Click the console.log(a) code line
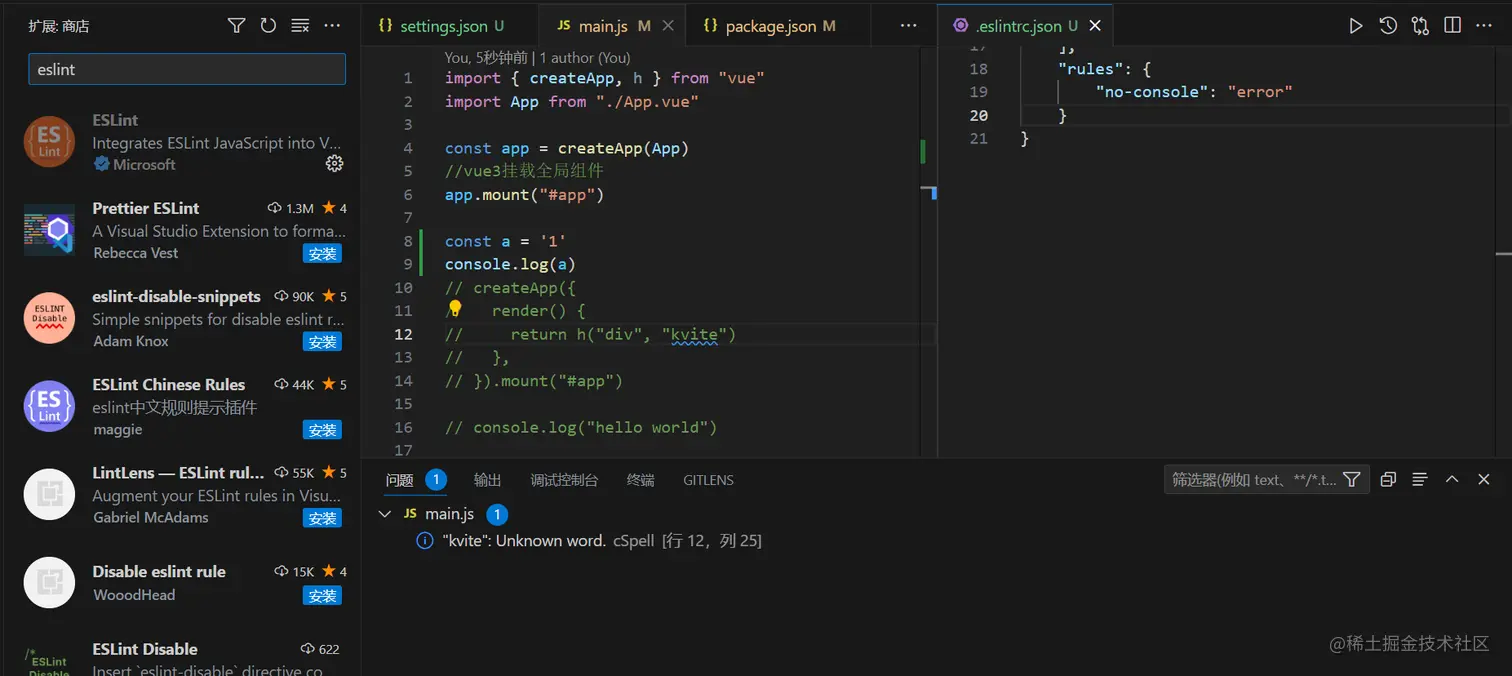 pyautogui.click(x=510, y=264)
